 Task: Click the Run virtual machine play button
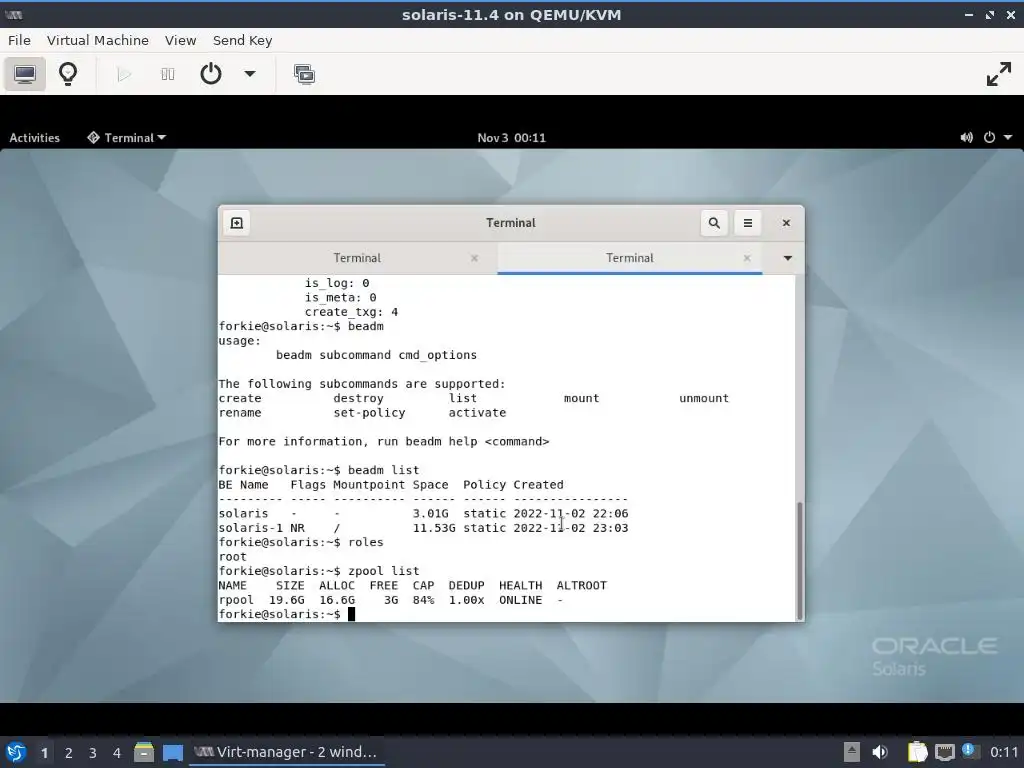pyautogui.click(x=123, y=74)
